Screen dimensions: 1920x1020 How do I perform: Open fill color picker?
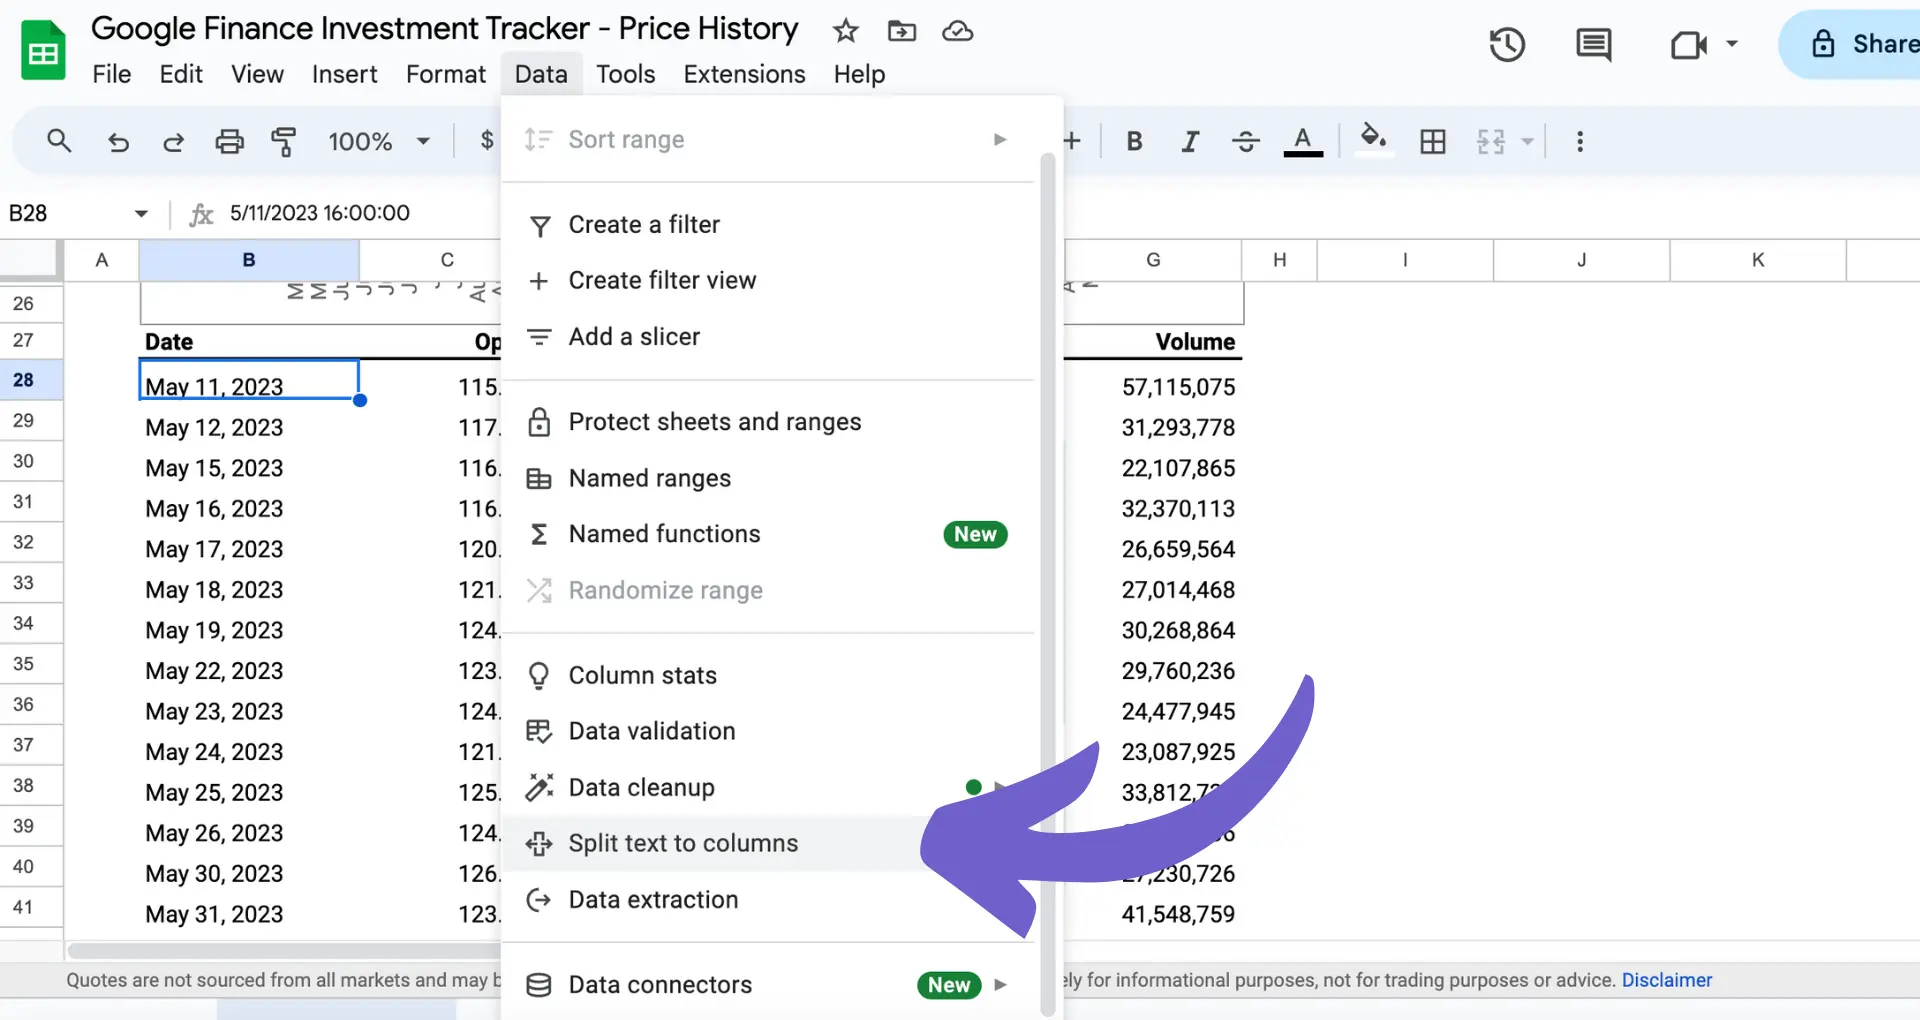(1374, 139)
